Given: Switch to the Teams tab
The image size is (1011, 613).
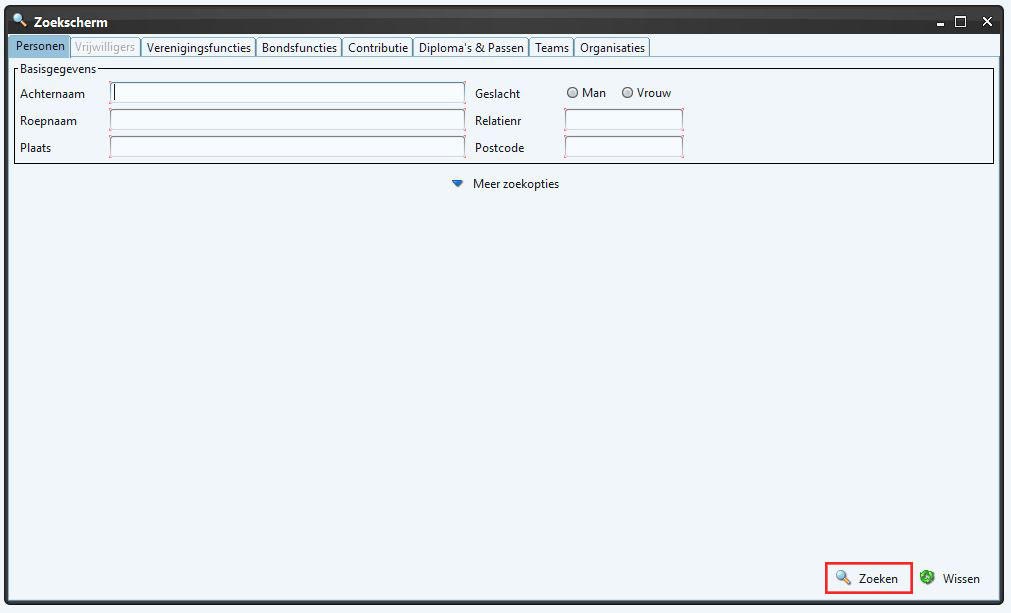Looking at the screenshot, I should [551, 47].
